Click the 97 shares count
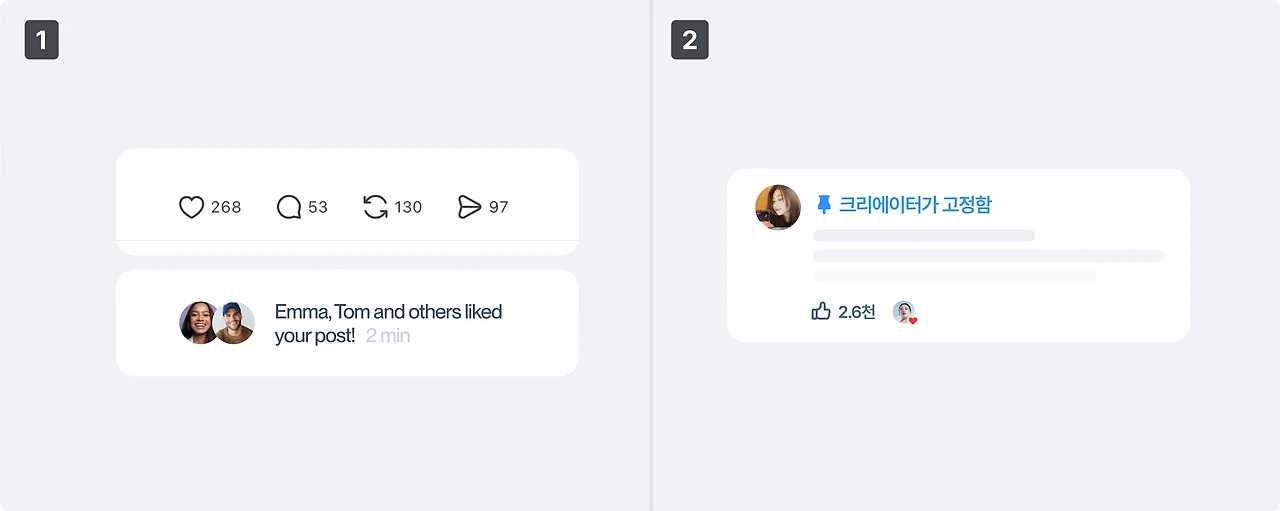 tap(498, 207)
